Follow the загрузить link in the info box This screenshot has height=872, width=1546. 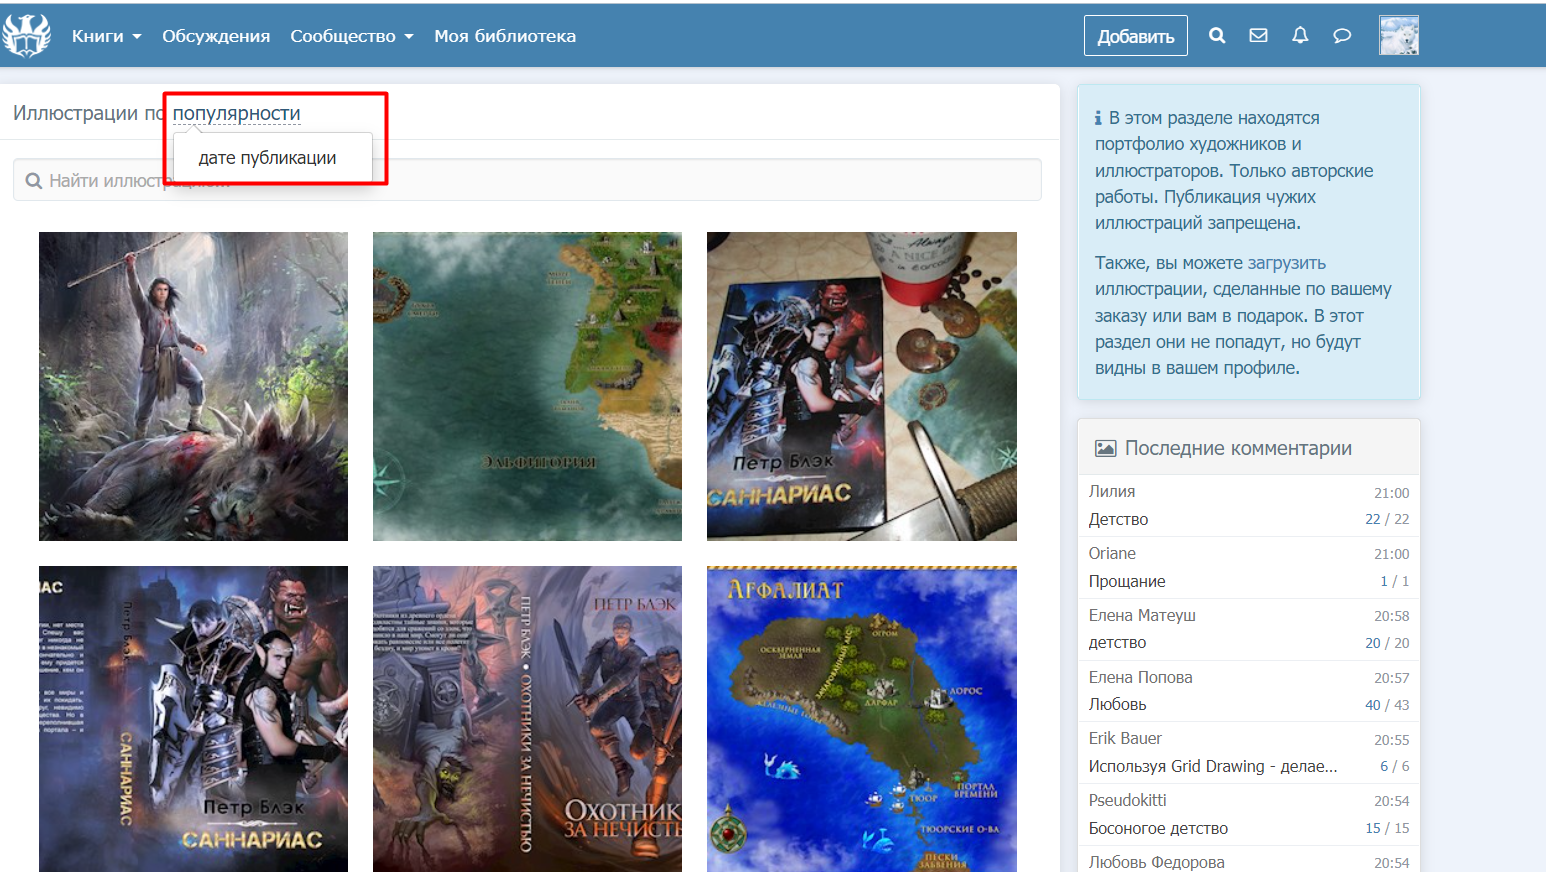click(1286, 263)
